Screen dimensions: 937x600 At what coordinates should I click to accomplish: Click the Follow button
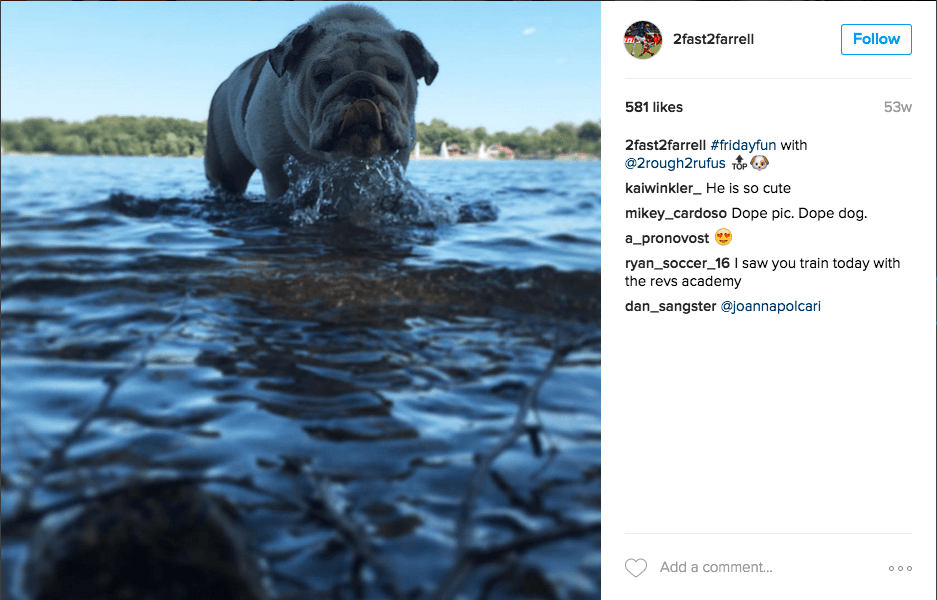pos(875,39)
